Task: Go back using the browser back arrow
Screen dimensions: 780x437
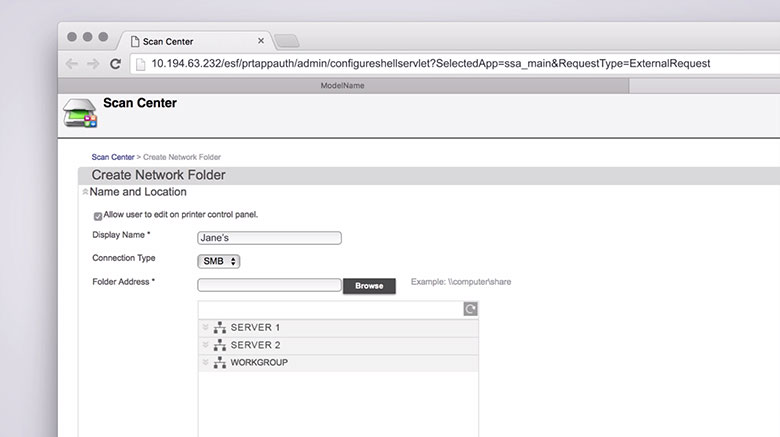Action: click(x=72, y=63)
